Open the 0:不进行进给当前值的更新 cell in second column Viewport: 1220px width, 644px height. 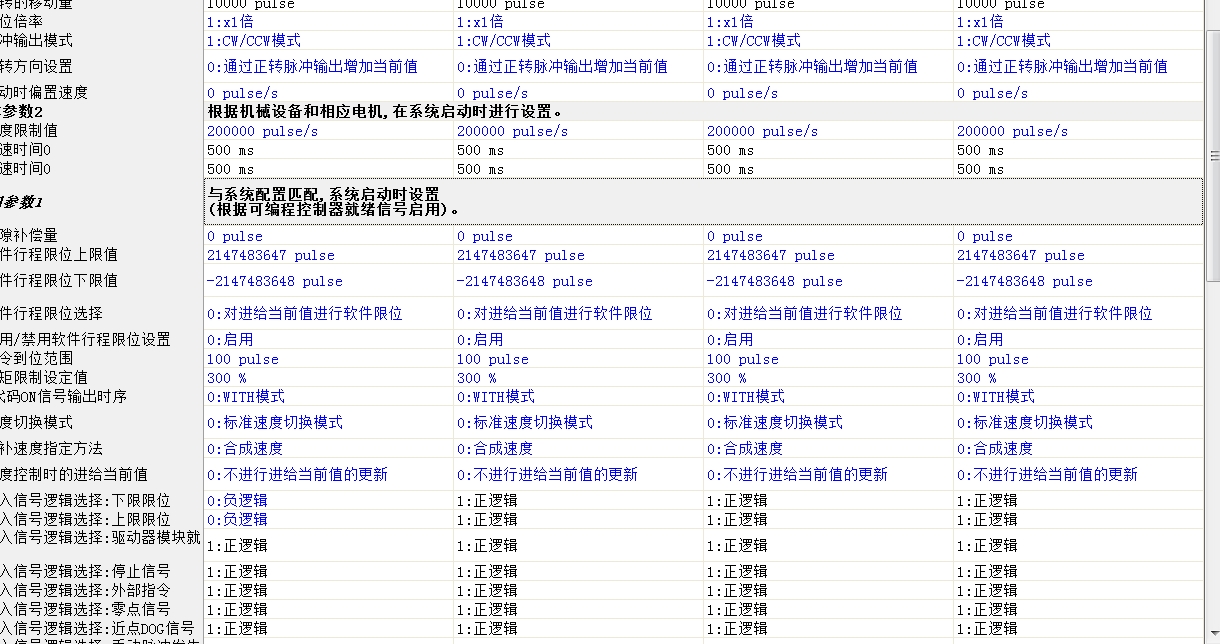[547, 475]
